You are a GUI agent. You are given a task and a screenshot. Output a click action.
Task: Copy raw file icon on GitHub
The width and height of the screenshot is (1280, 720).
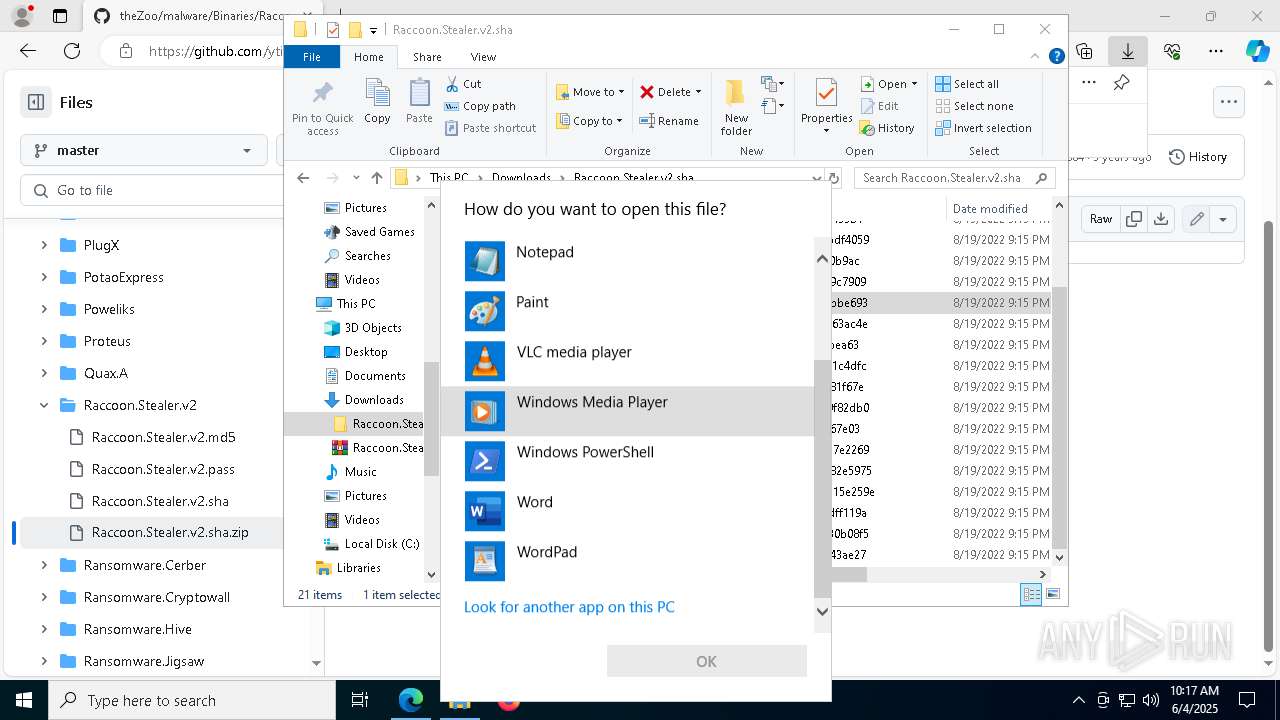(1134, 219)
